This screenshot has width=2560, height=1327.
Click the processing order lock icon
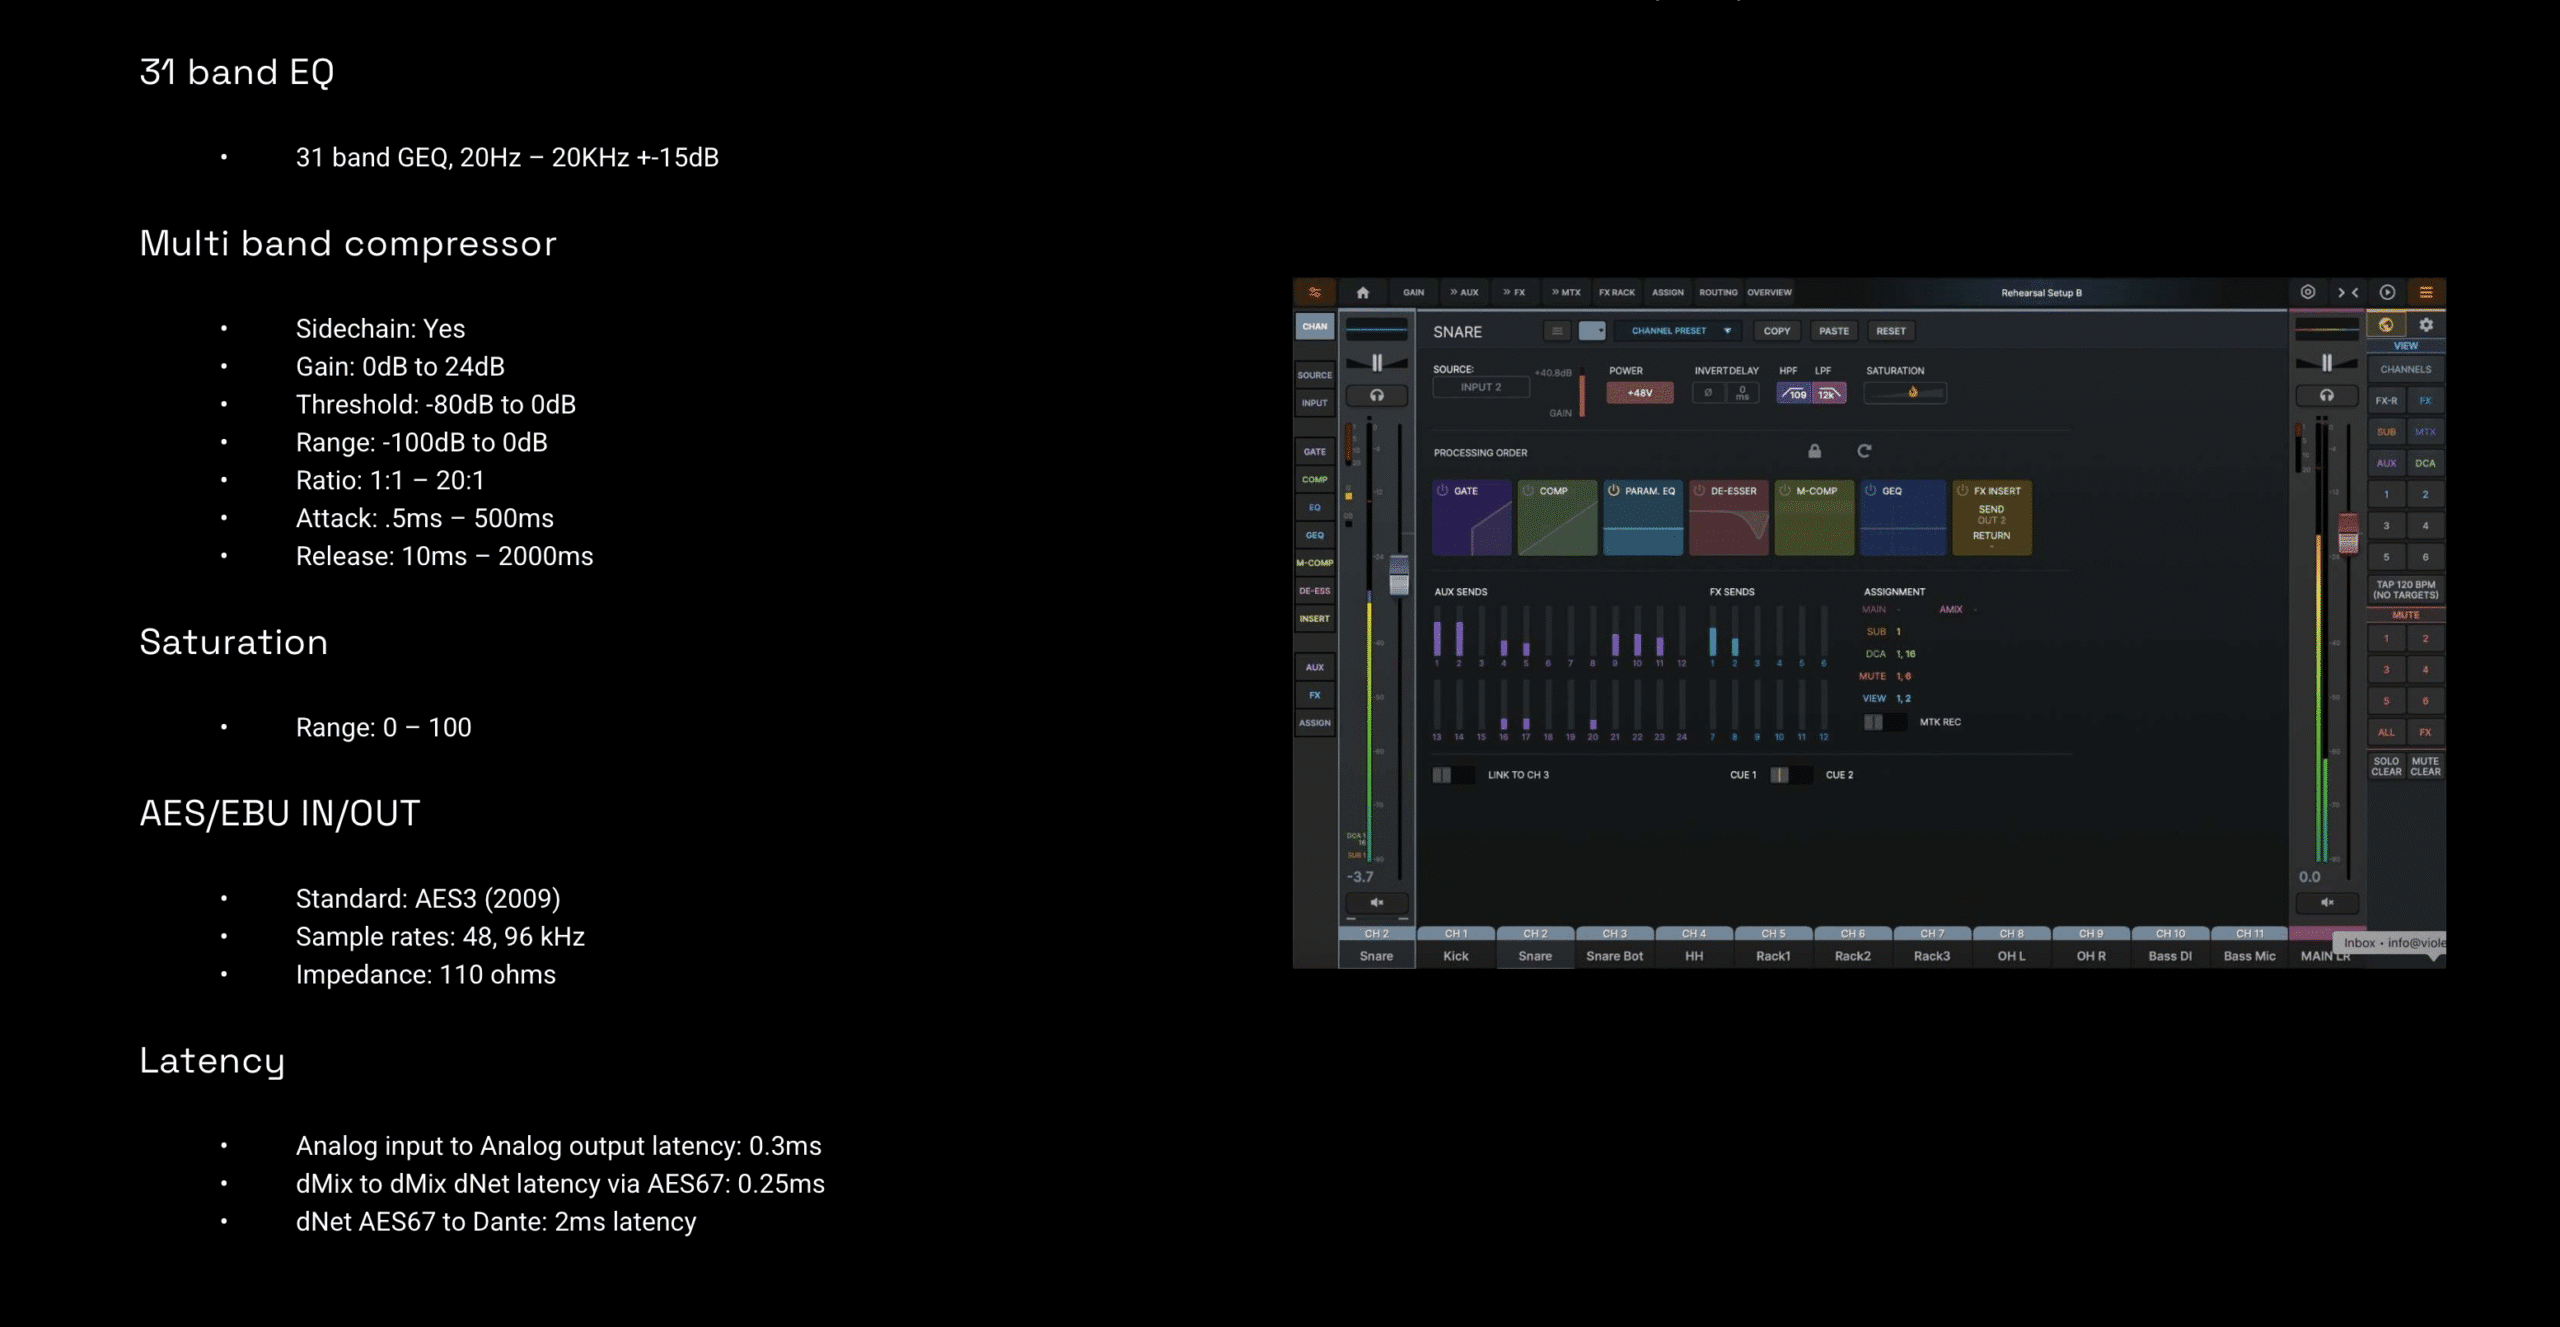point(1814,451)
